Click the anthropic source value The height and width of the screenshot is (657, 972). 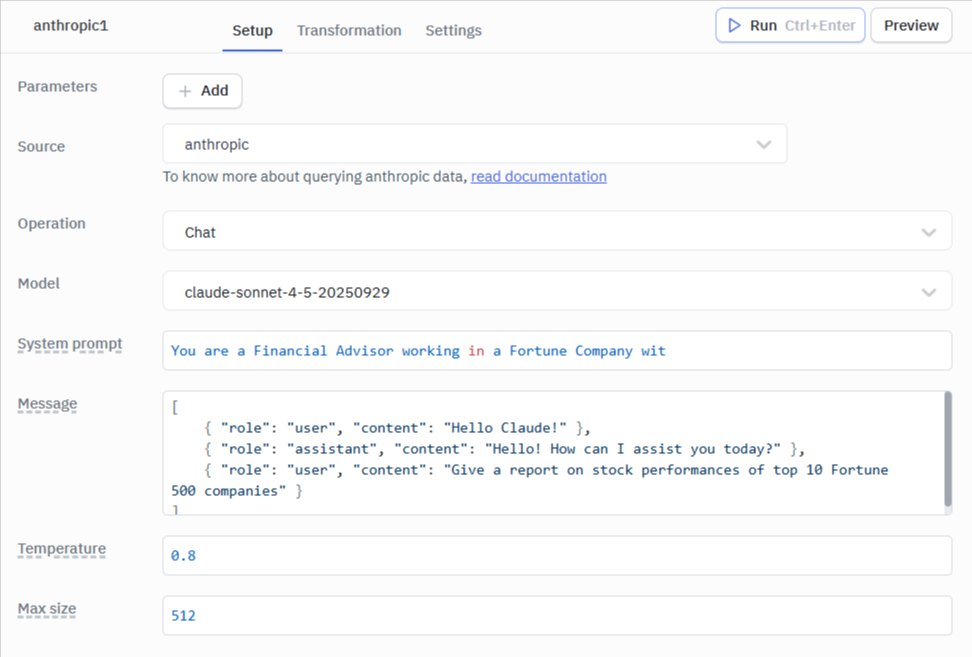coord(217,144)
